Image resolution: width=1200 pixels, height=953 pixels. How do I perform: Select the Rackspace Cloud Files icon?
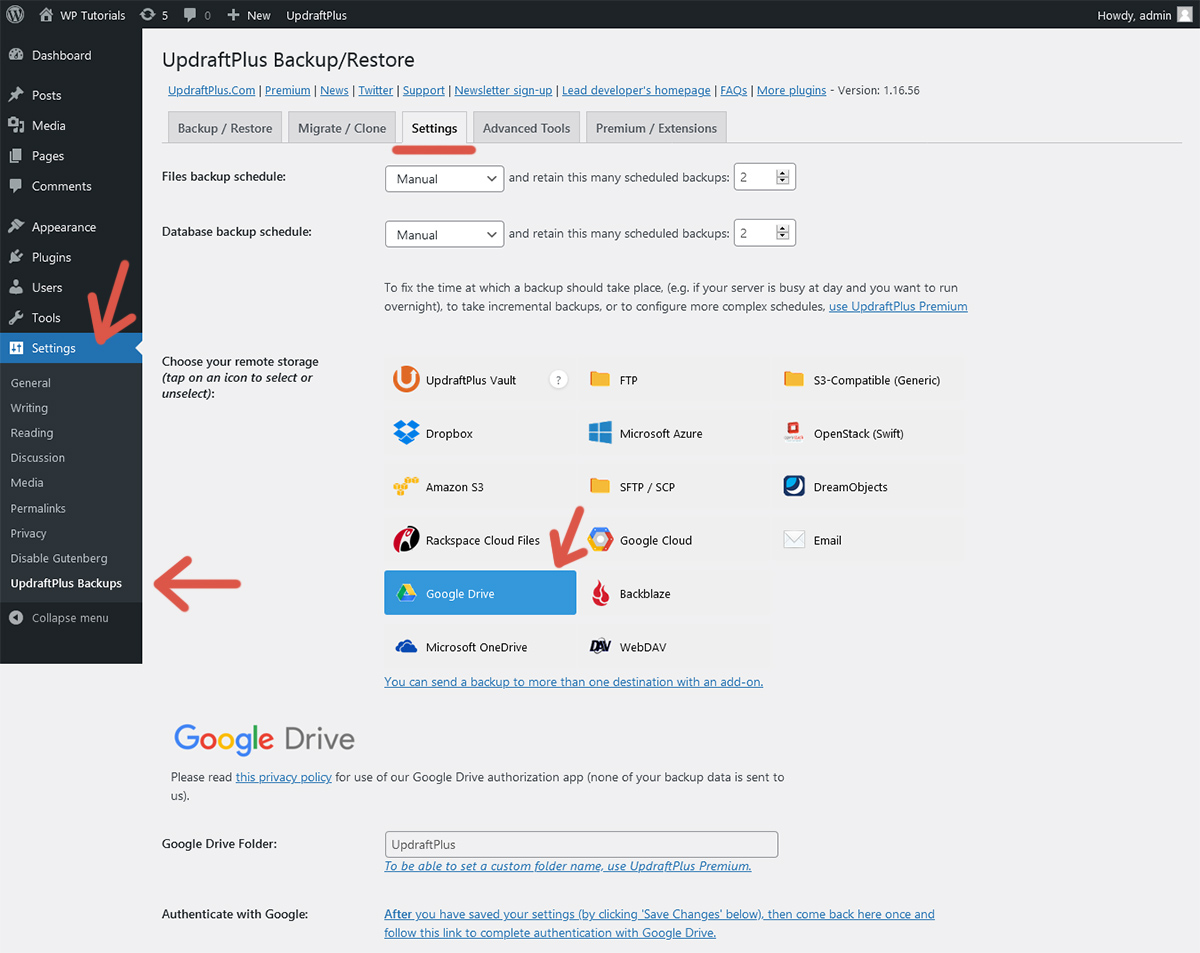click(406, 540)
